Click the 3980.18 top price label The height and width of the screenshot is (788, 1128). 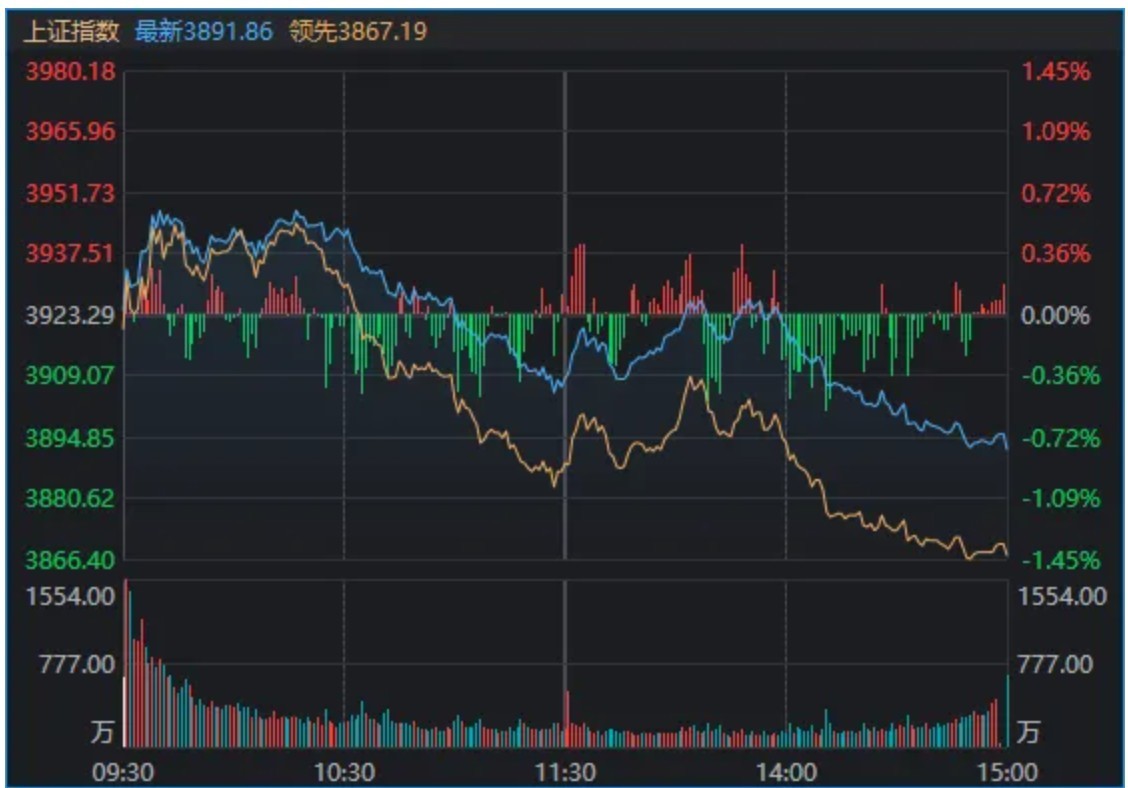(x=70, y=71)
